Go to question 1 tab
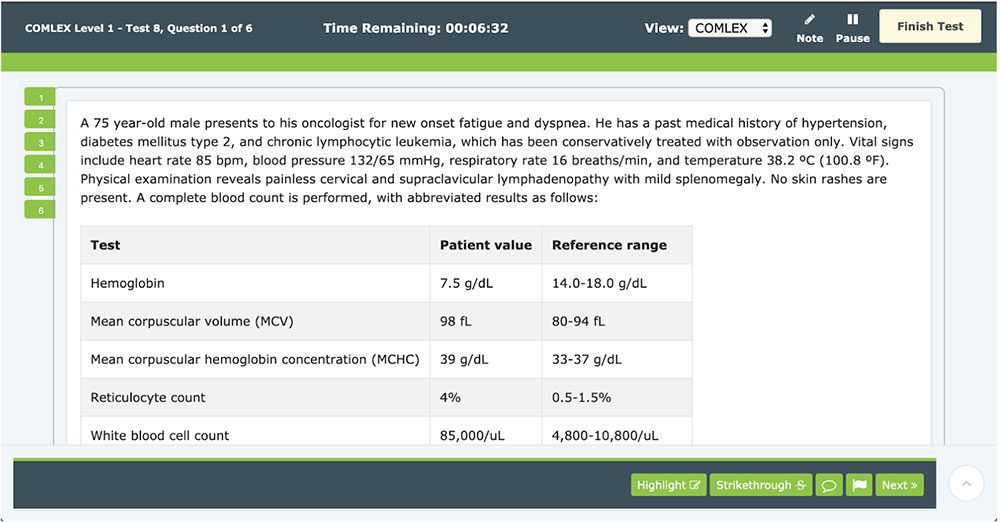The image size is (1000, 522). [x=40, y=98]
